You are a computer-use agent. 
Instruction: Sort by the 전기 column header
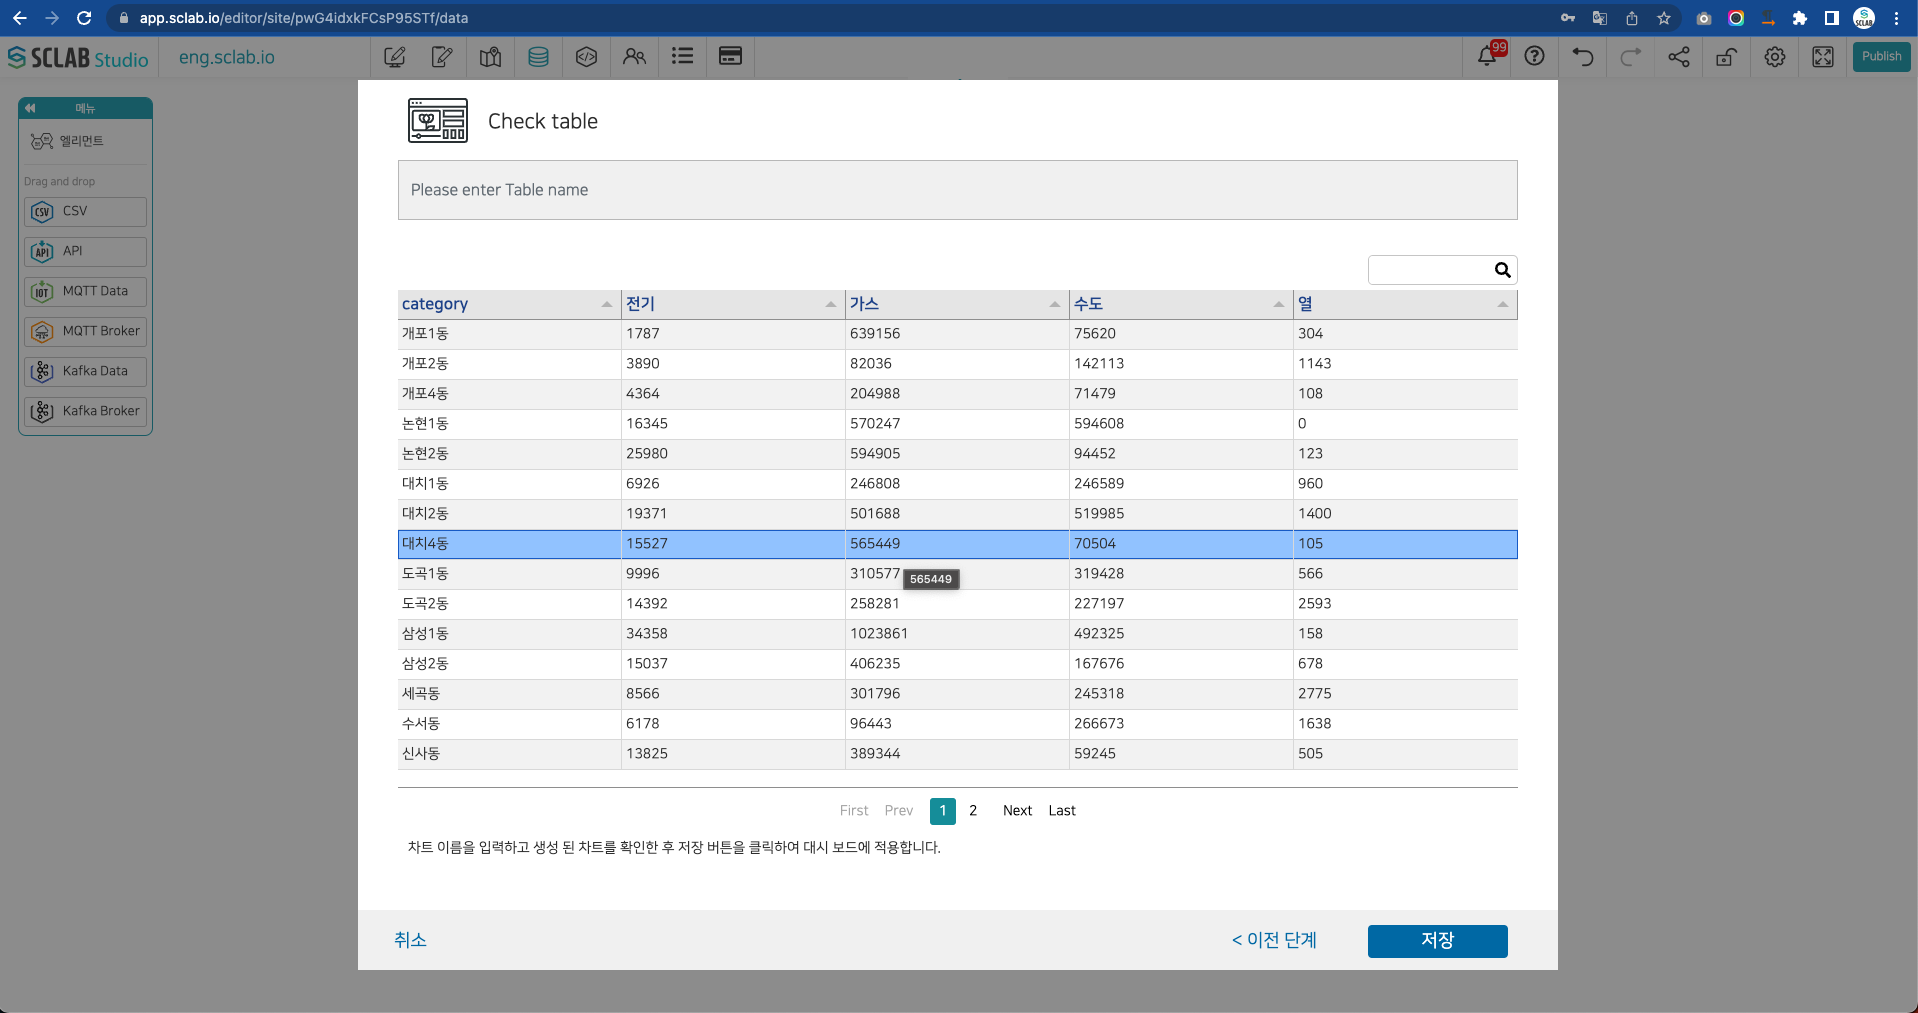coord(733,304)
